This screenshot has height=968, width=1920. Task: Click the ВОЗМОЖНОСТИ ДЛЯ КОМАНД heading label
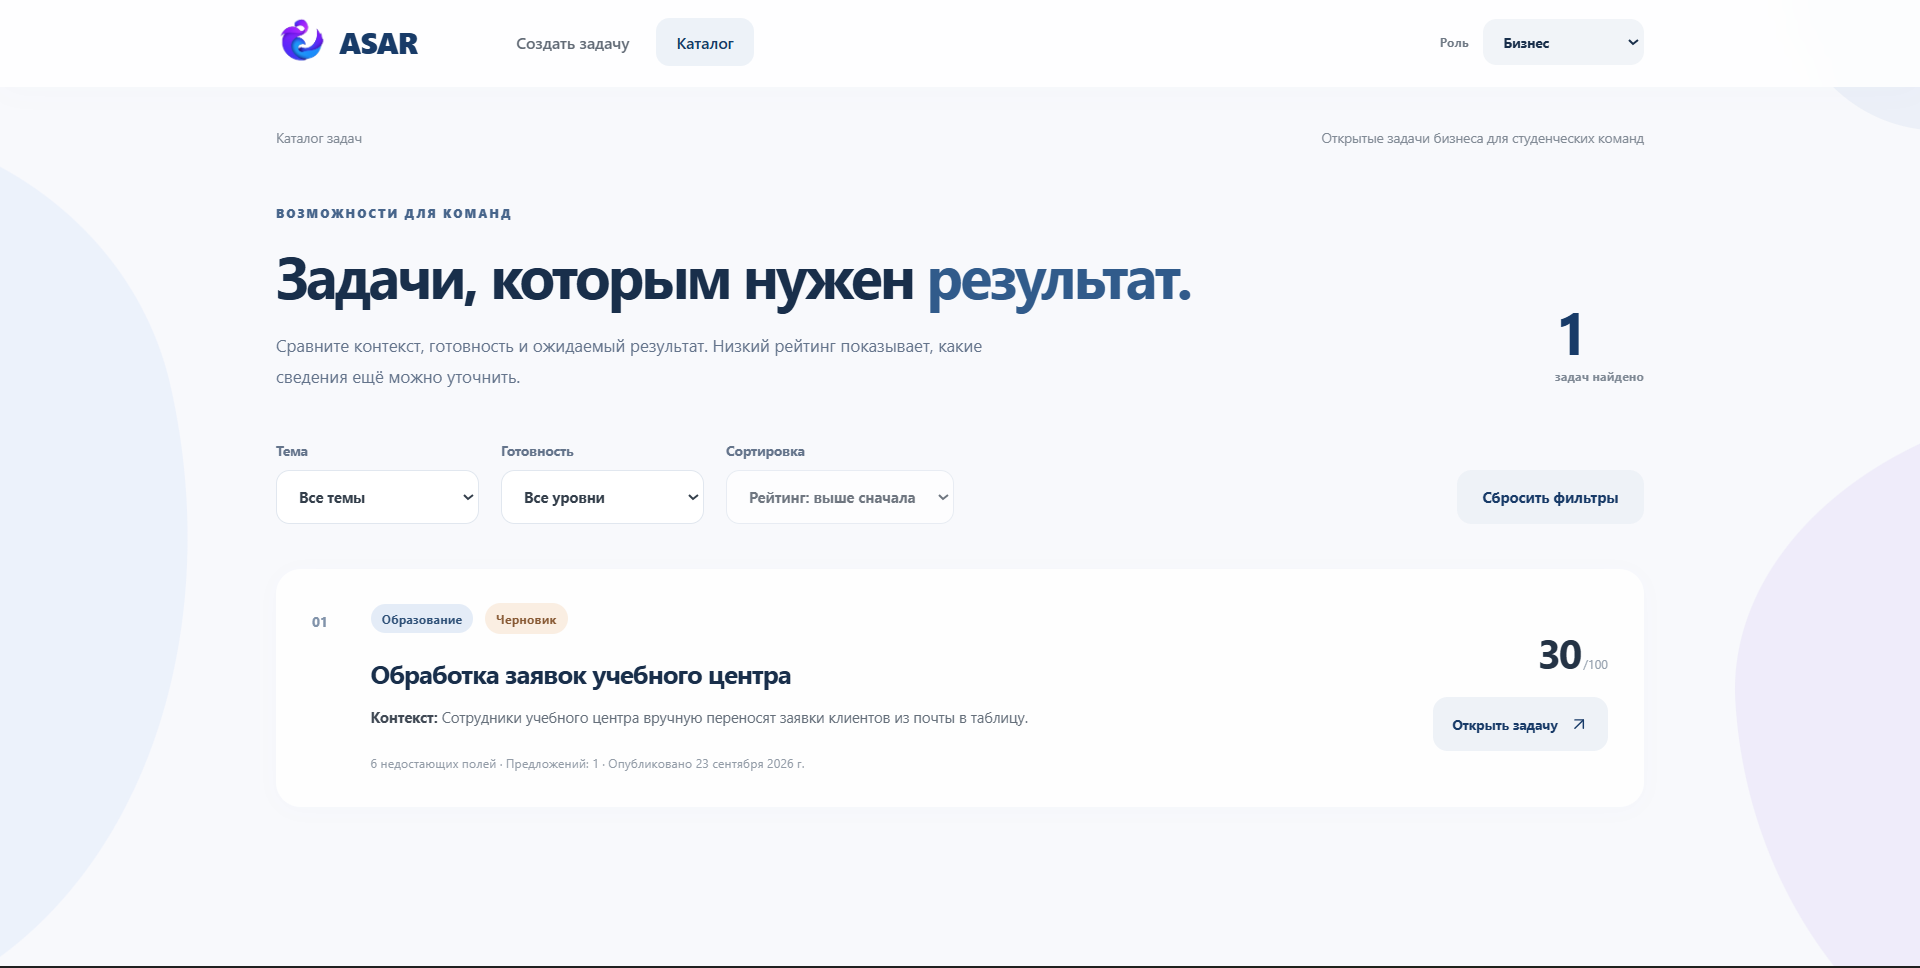tap(394, 213)
